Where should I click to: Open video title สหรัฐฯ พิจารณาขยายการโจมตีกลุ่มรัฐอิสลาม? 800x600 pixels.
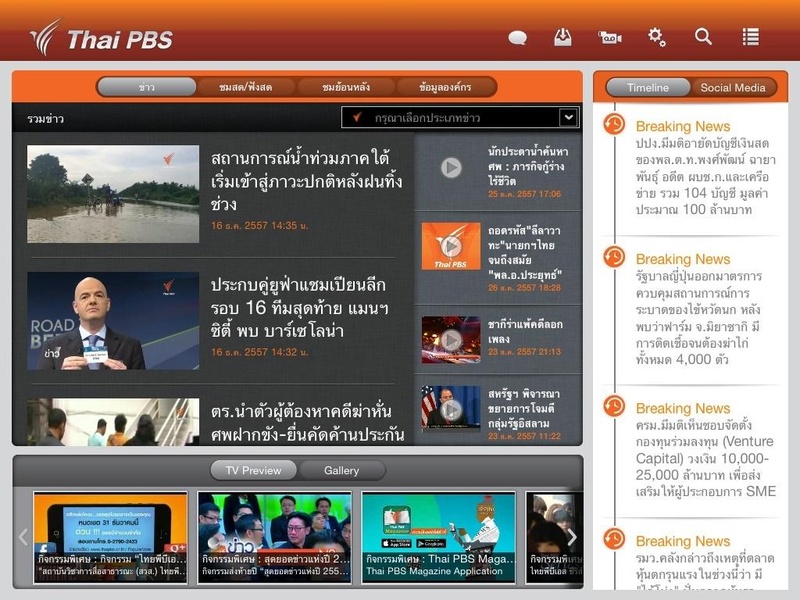click(524, 409)
